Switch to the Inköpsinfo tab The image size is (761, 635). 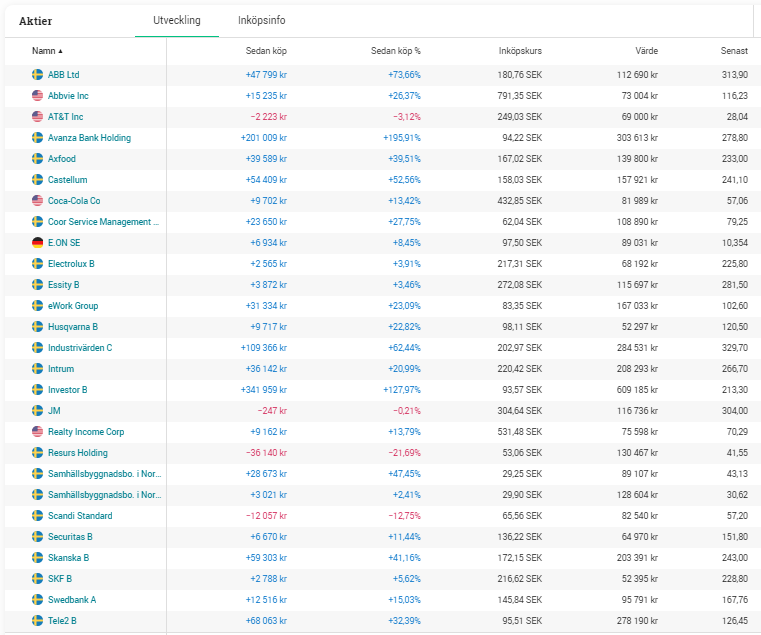click(262, 20)
